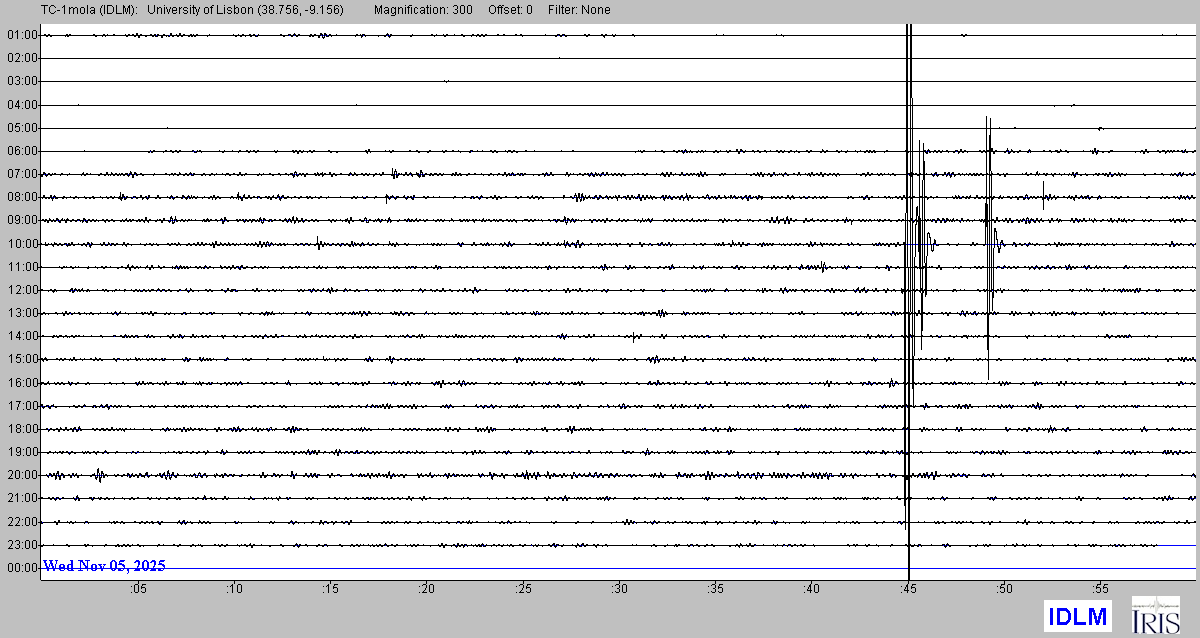Select the 16:00 hour row label

pyautogui.click(x=22, y=383)
